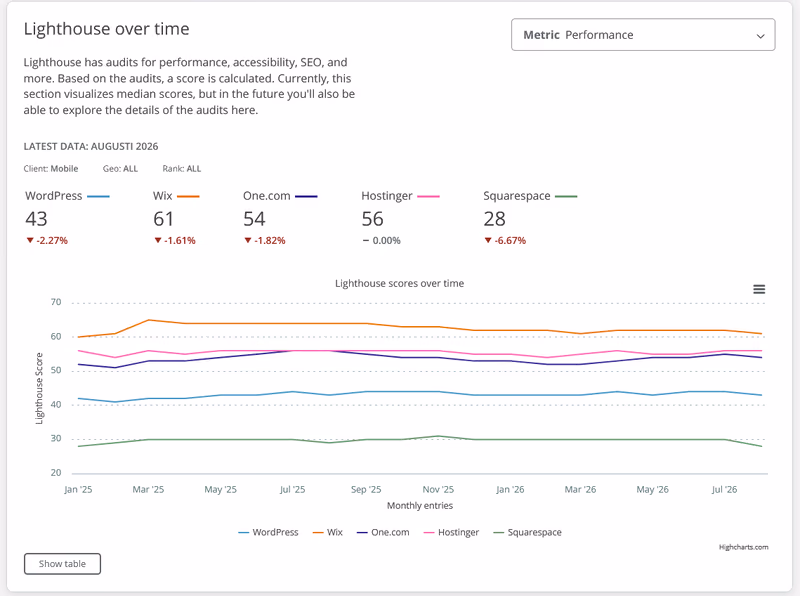The width and height of the screenshot is (800, 596).
Task: Click the Show table button
Action: tap(62, 563)
